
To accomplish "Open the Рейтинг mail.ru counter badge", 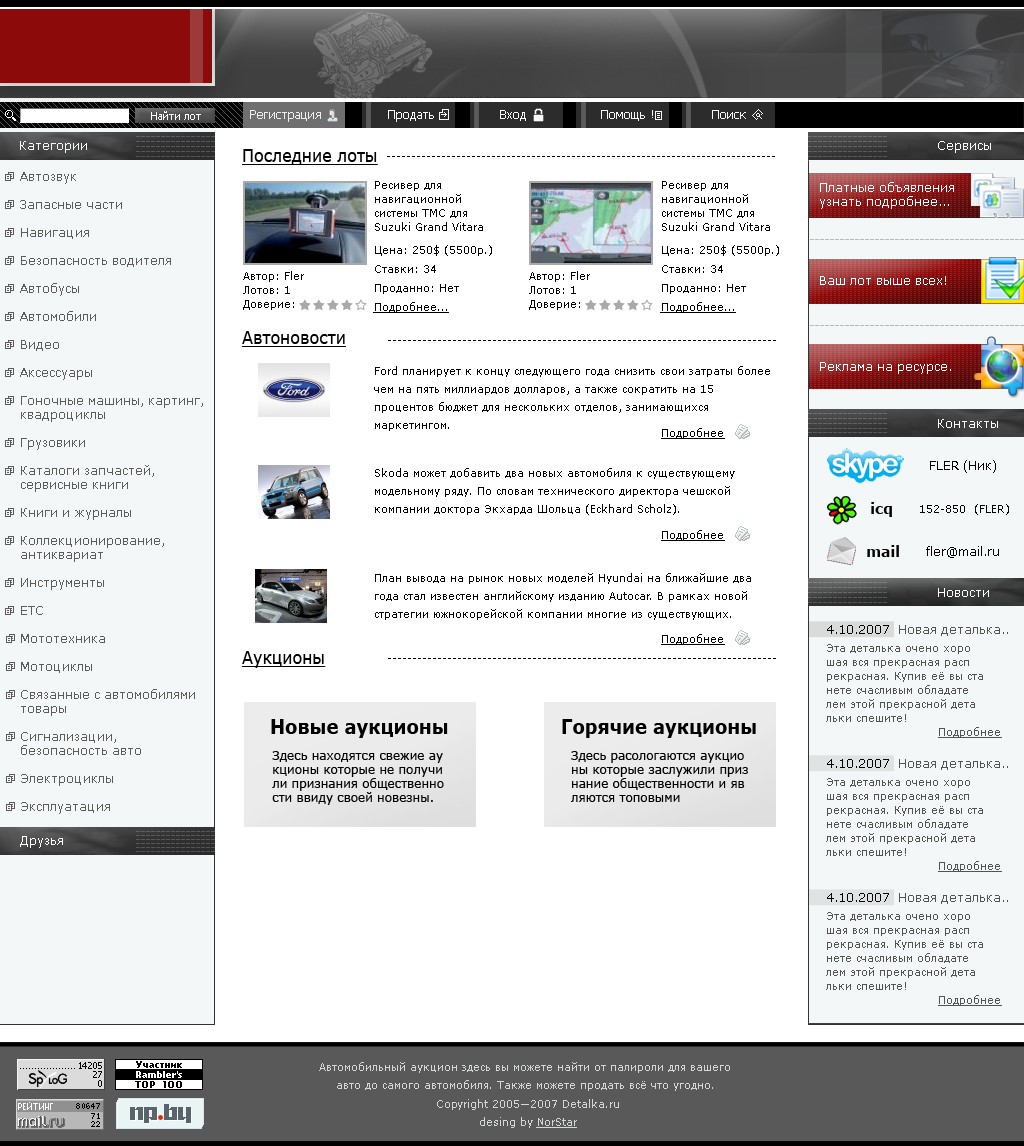I will [60, 1115].
